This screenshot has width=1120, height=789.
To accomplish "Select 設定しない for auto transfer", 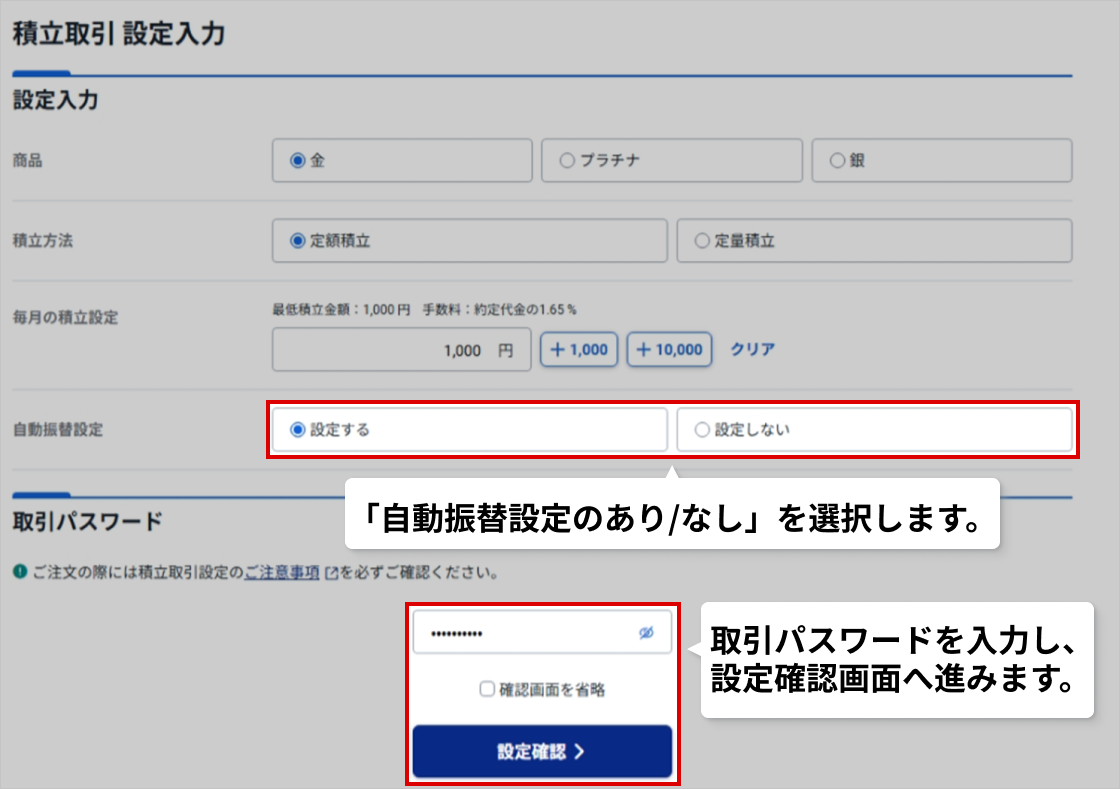I will [x=702, y=430].
